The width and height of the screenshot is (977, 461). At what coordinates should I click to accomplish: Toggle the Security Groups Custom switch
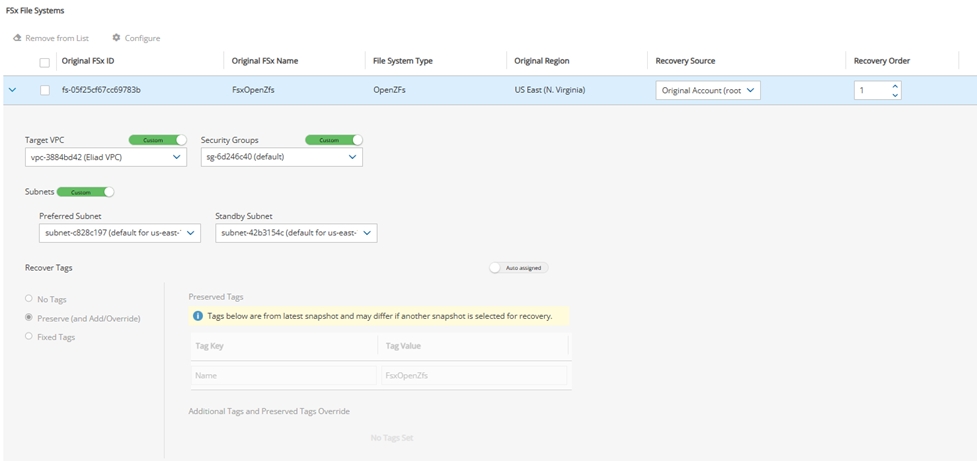[x=334, y=140]
